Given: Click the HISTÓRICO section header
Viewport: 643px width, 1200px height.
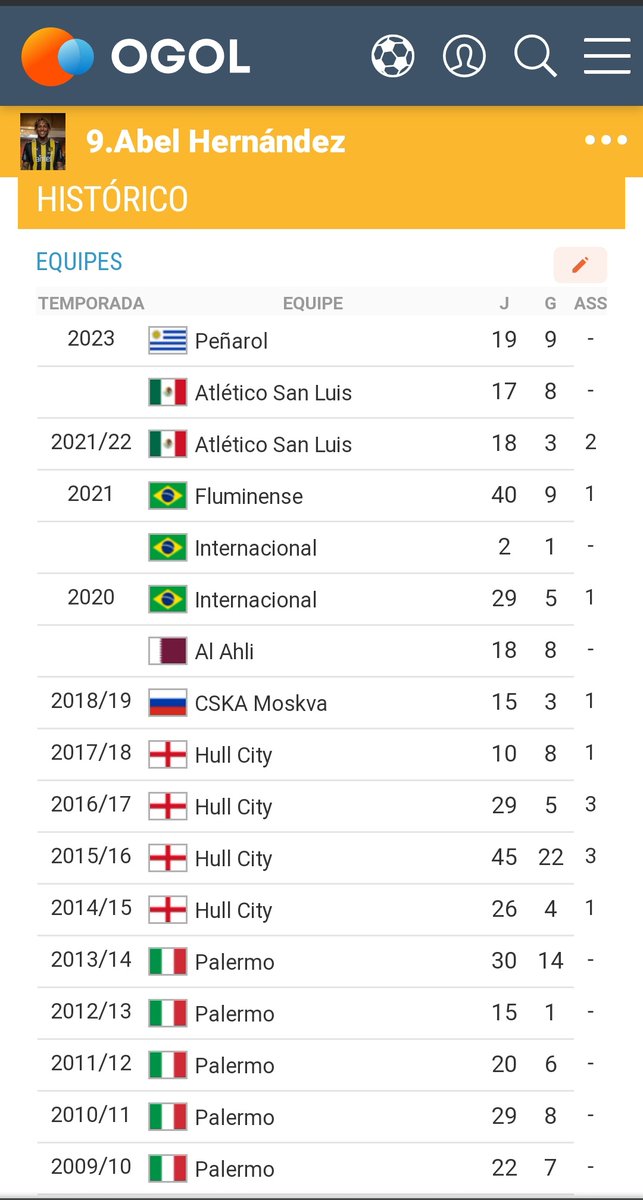Looking at the screenshot, I should 112,199.
